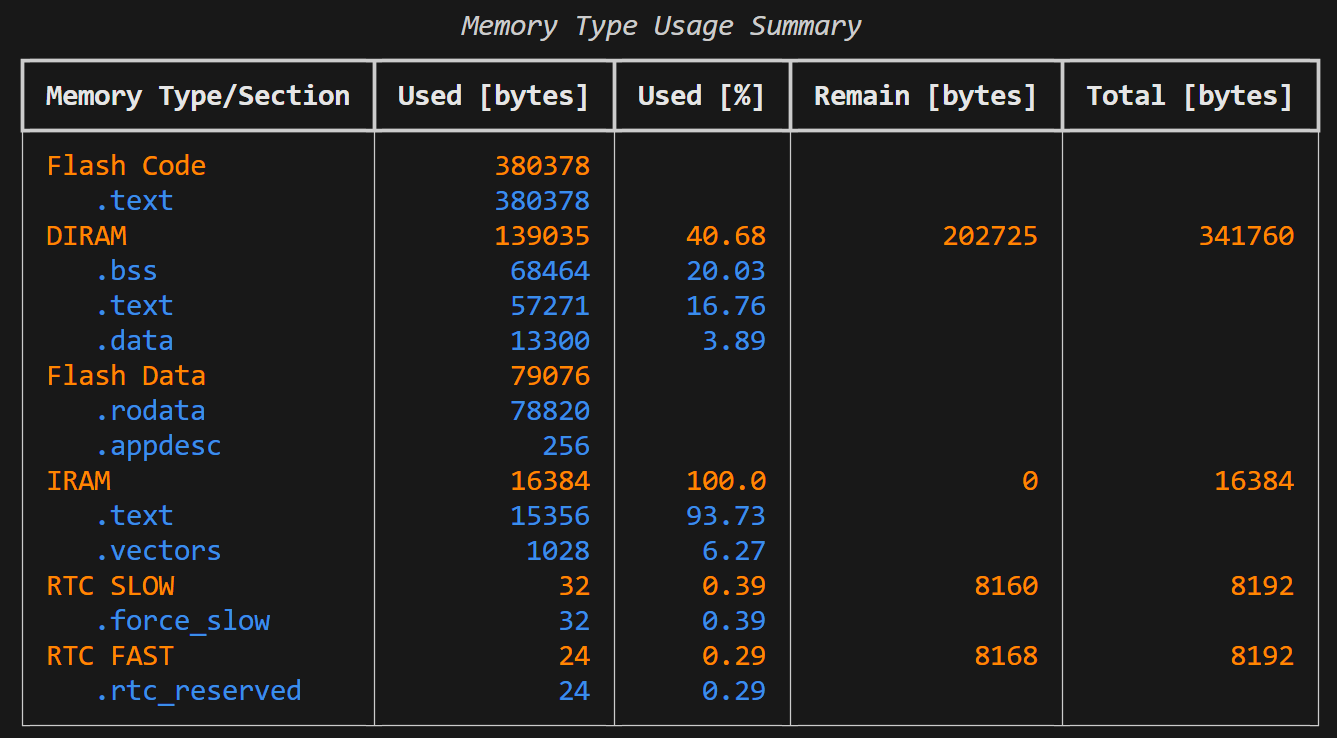Image resolution: width=1337 pixels, height=738 pixels.
Task: Select the value 15356
Action: click(x=550, y=516)
